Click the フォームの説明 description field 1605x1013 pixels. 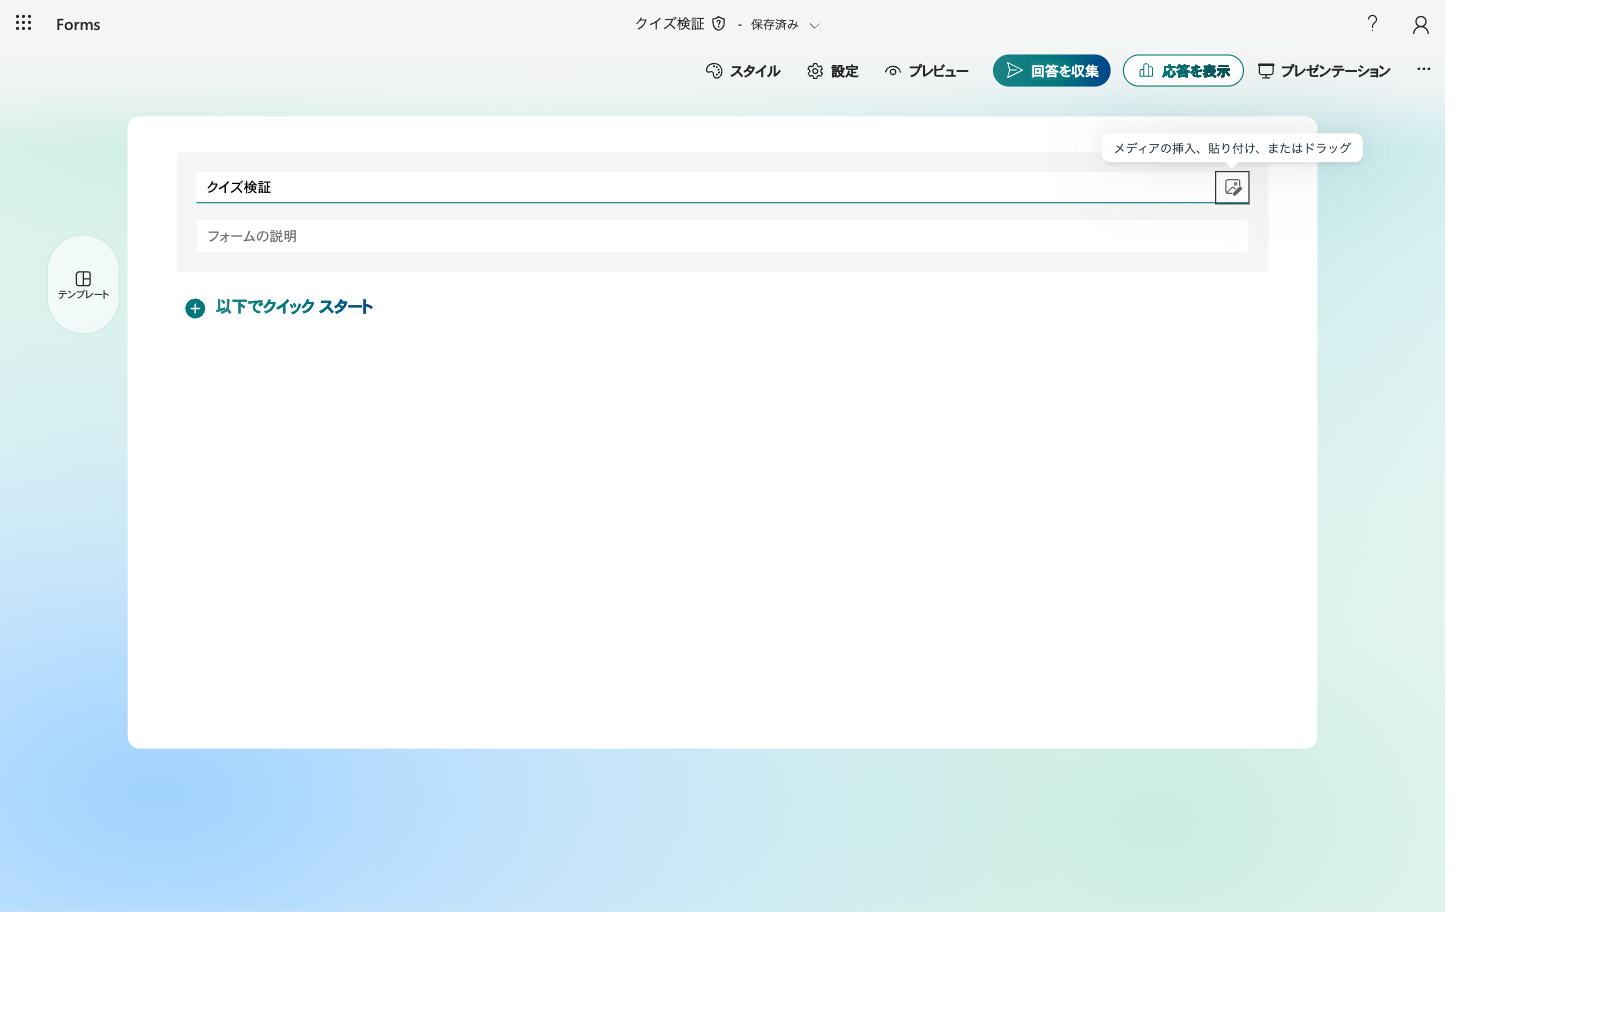pyautogui.click(x=722, y=236)
